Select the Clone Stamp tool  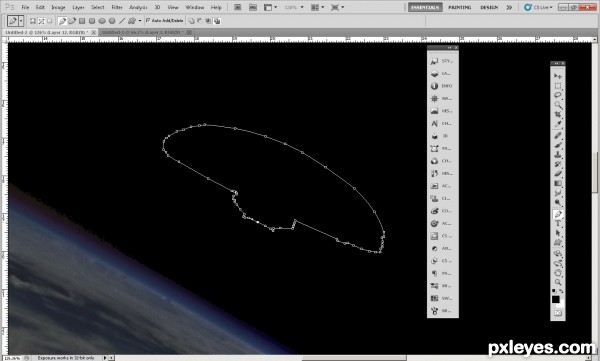tap(558, 155)
